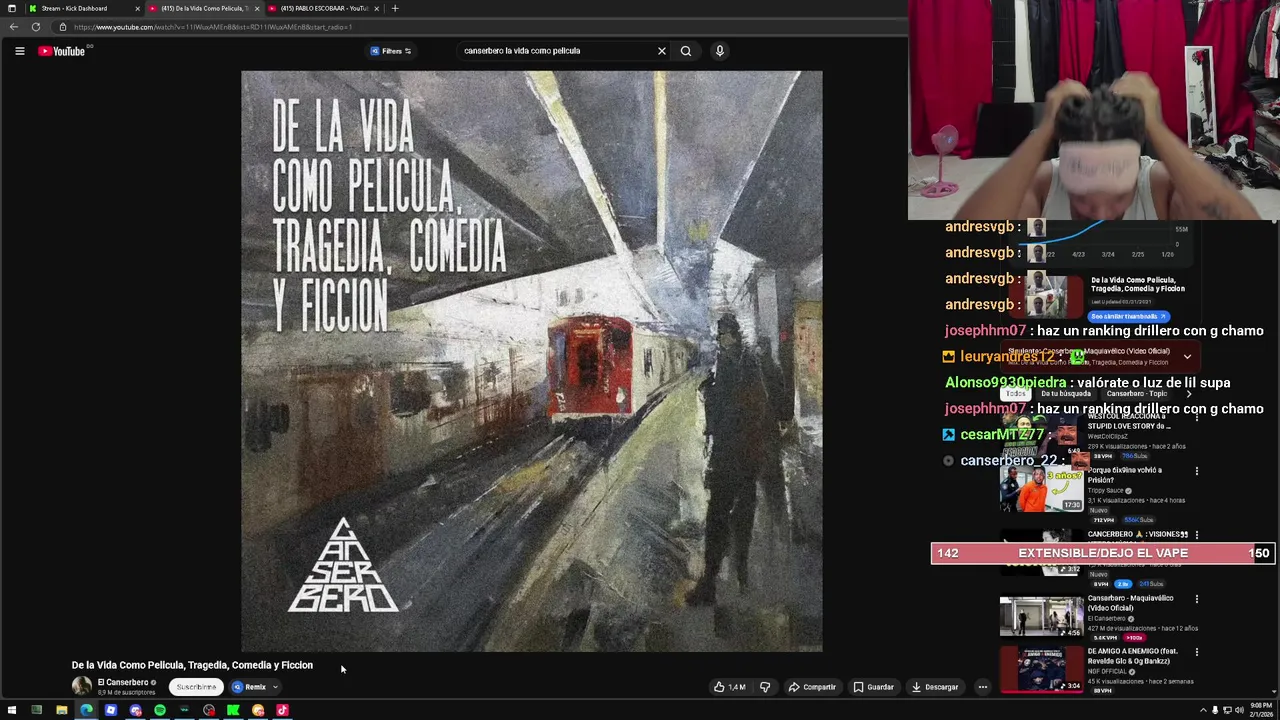The width and height of the screenshot is (1280, 720).
Task: Open the Remix button
Action: tap(250, 687)
